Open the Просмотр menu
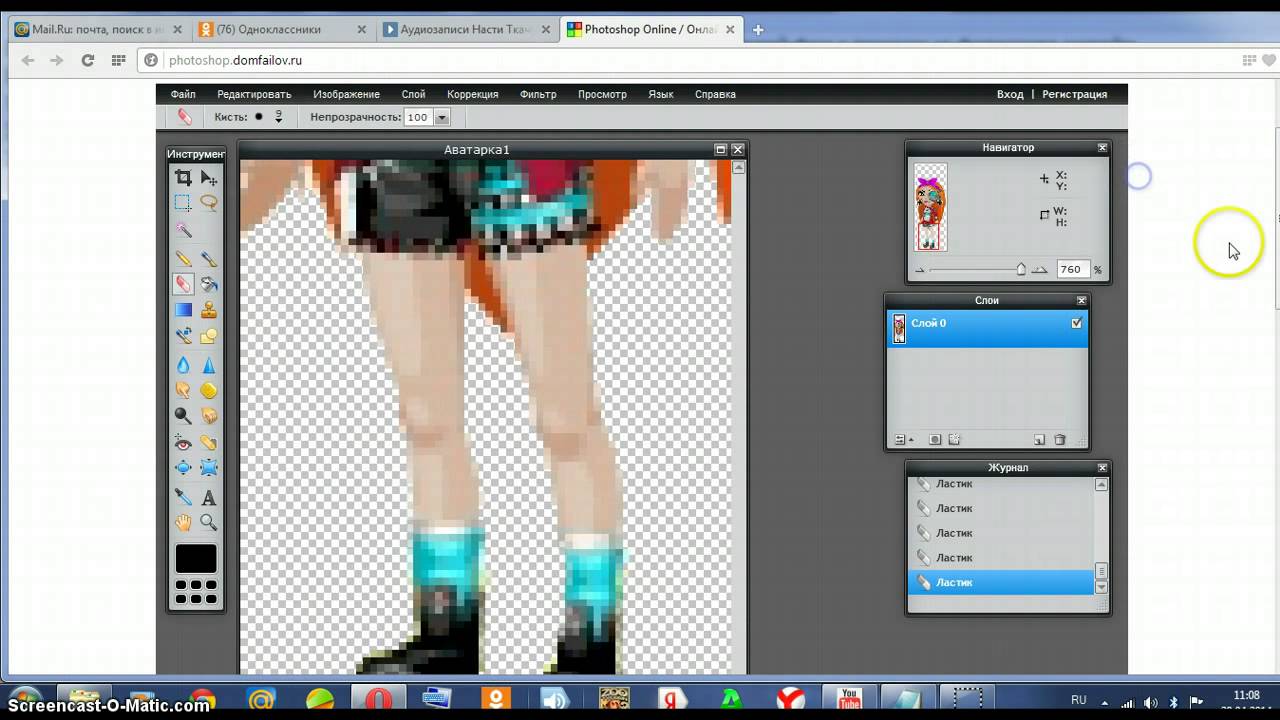 pyautogui.click(x=602, y=94)
